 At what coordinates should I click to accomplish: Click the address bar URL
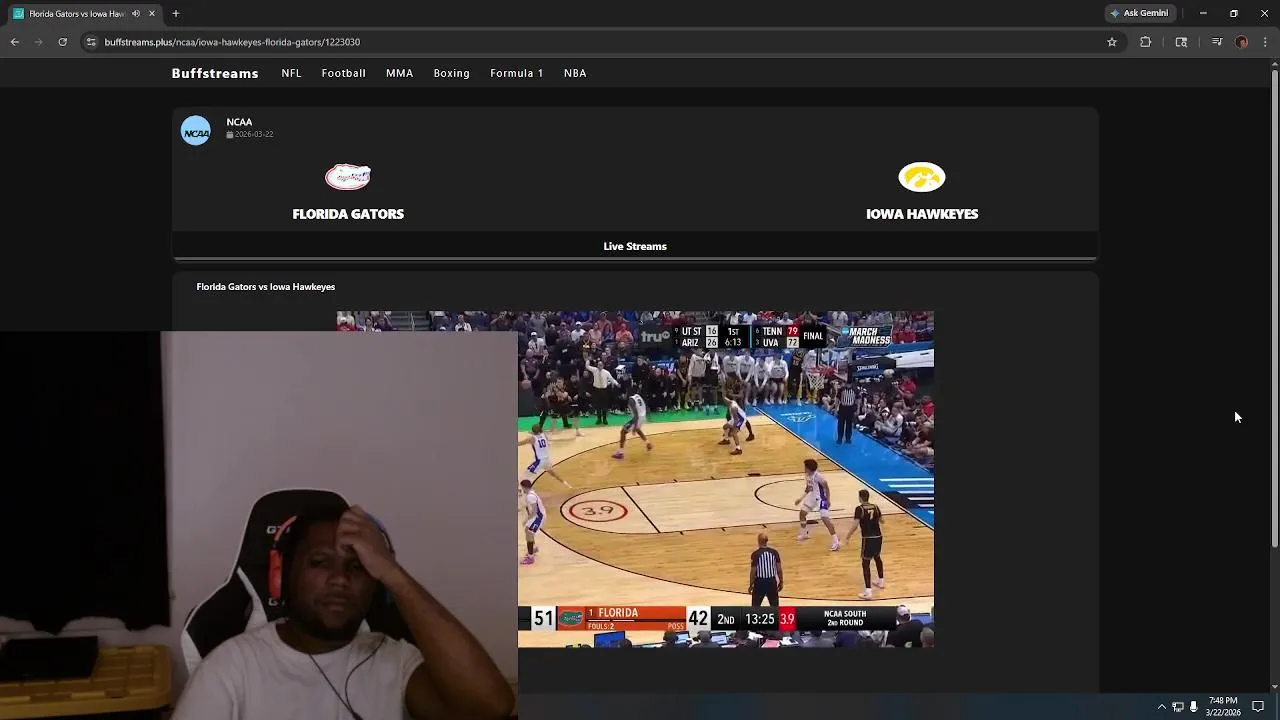pos(232,42)
